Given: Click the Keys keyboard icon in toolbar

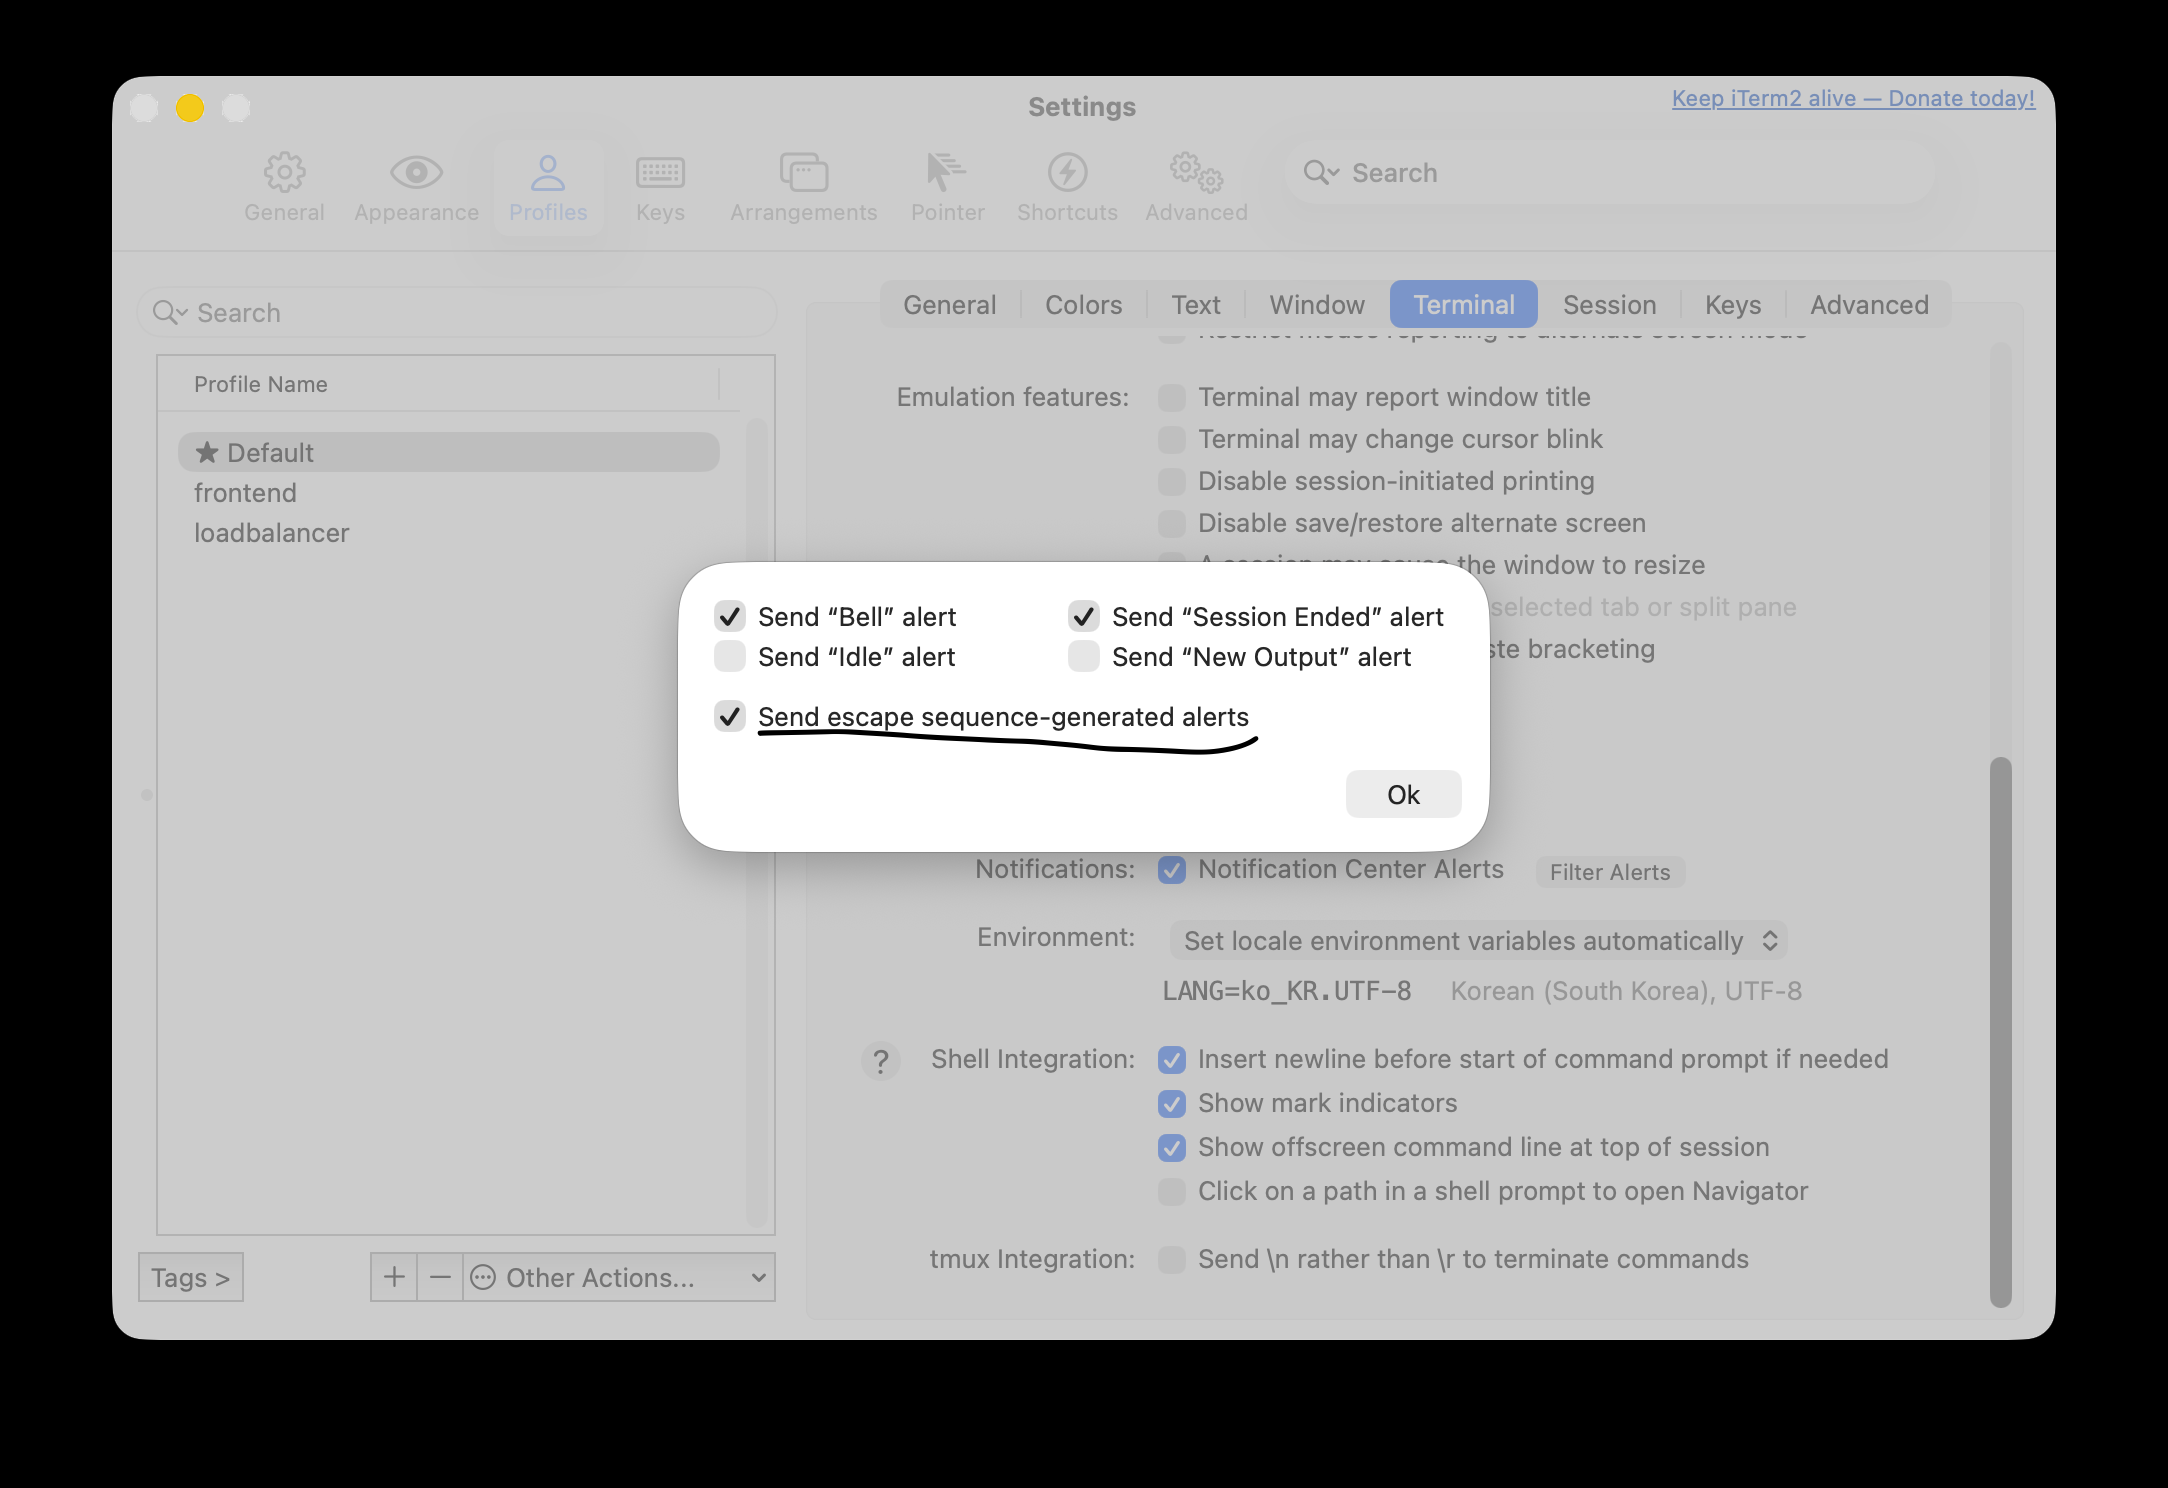Looking at the screenshot, I should (x=660, y=173).
